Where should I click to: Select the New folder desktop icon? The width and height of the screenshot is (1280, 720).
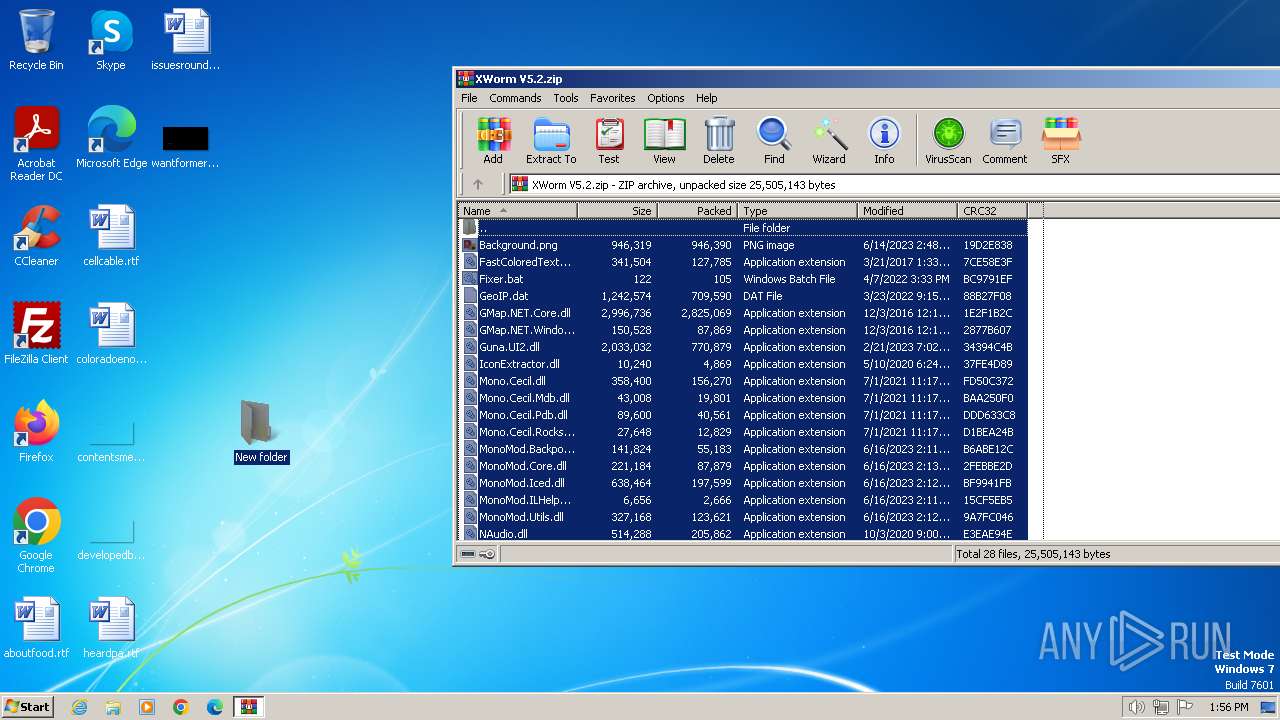(261, 432)
